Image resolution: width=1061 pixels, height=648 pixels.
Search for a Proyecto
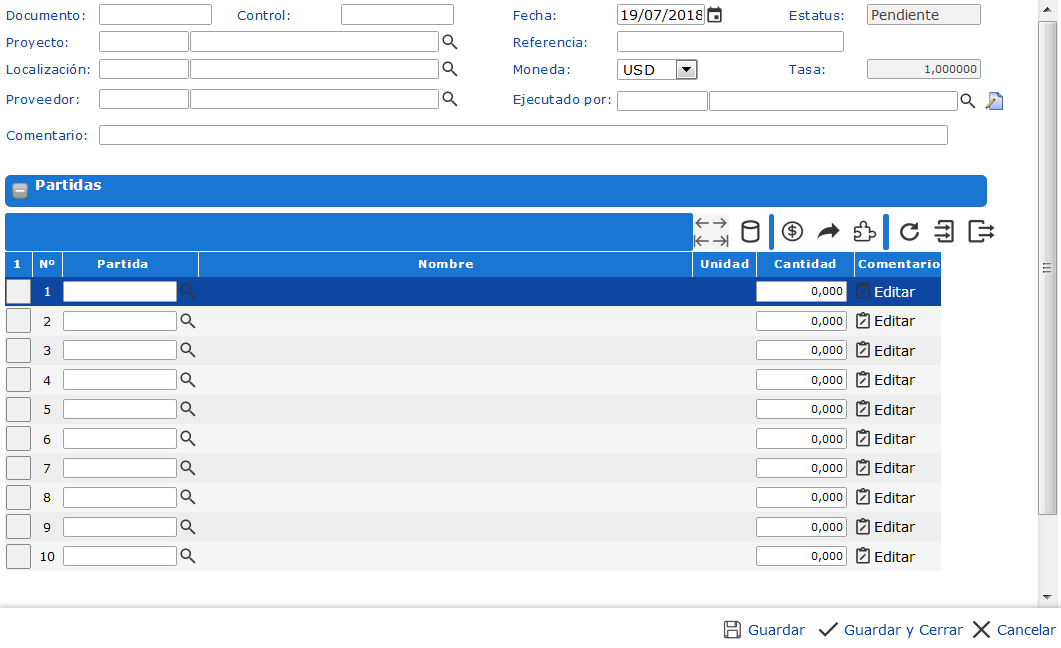coord(450,42)
